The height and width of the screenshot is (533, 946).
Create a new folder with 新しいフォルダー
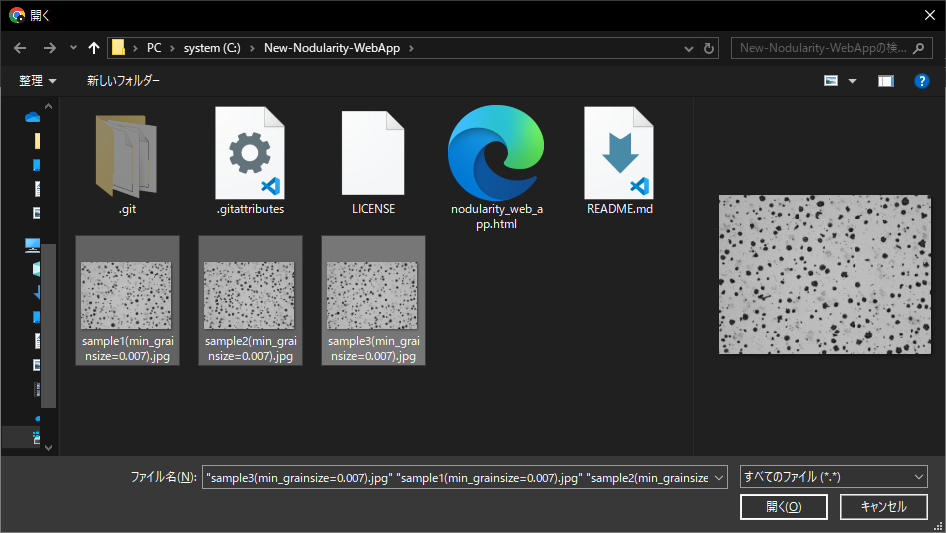tap(123, 81)
